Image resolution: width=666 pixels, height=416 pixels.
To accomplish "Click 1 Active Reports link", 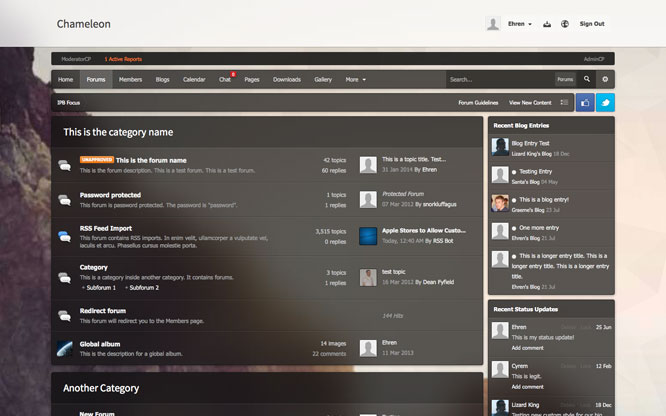I will point(123,59).
